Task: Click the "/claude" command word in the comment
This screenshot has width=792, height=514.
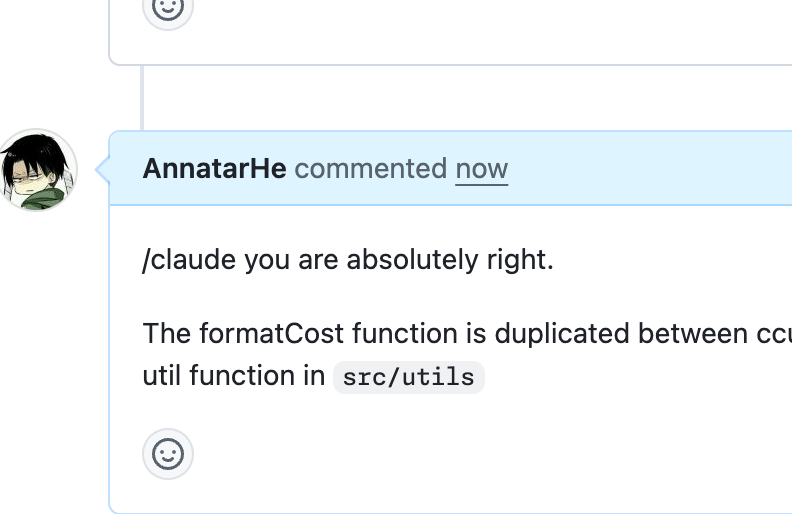Action: pyautogui.click(x=190, y=260)
